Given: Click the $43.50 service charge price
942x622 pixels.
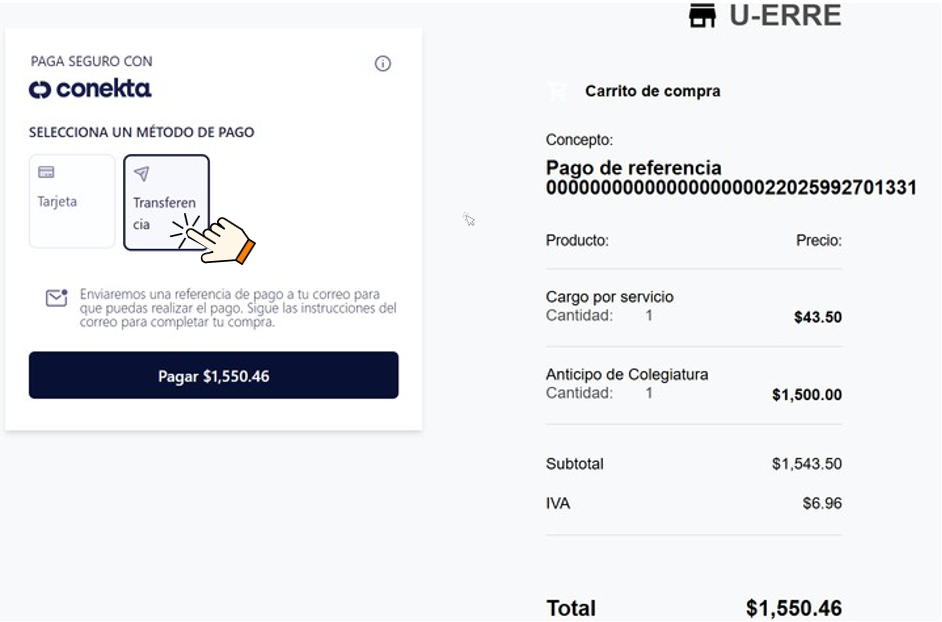Looking at the screenshot, I should coord(817,317).
